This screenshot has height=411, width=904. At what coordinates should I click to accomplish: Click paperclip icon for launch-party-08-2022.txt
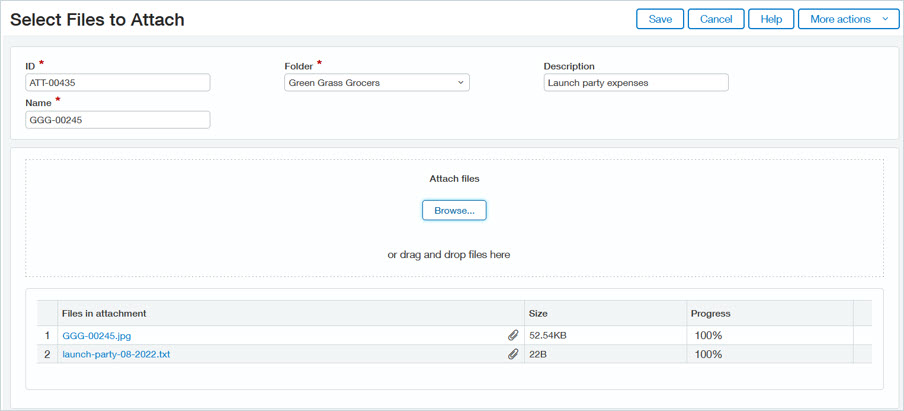click(x=513, y=354)
